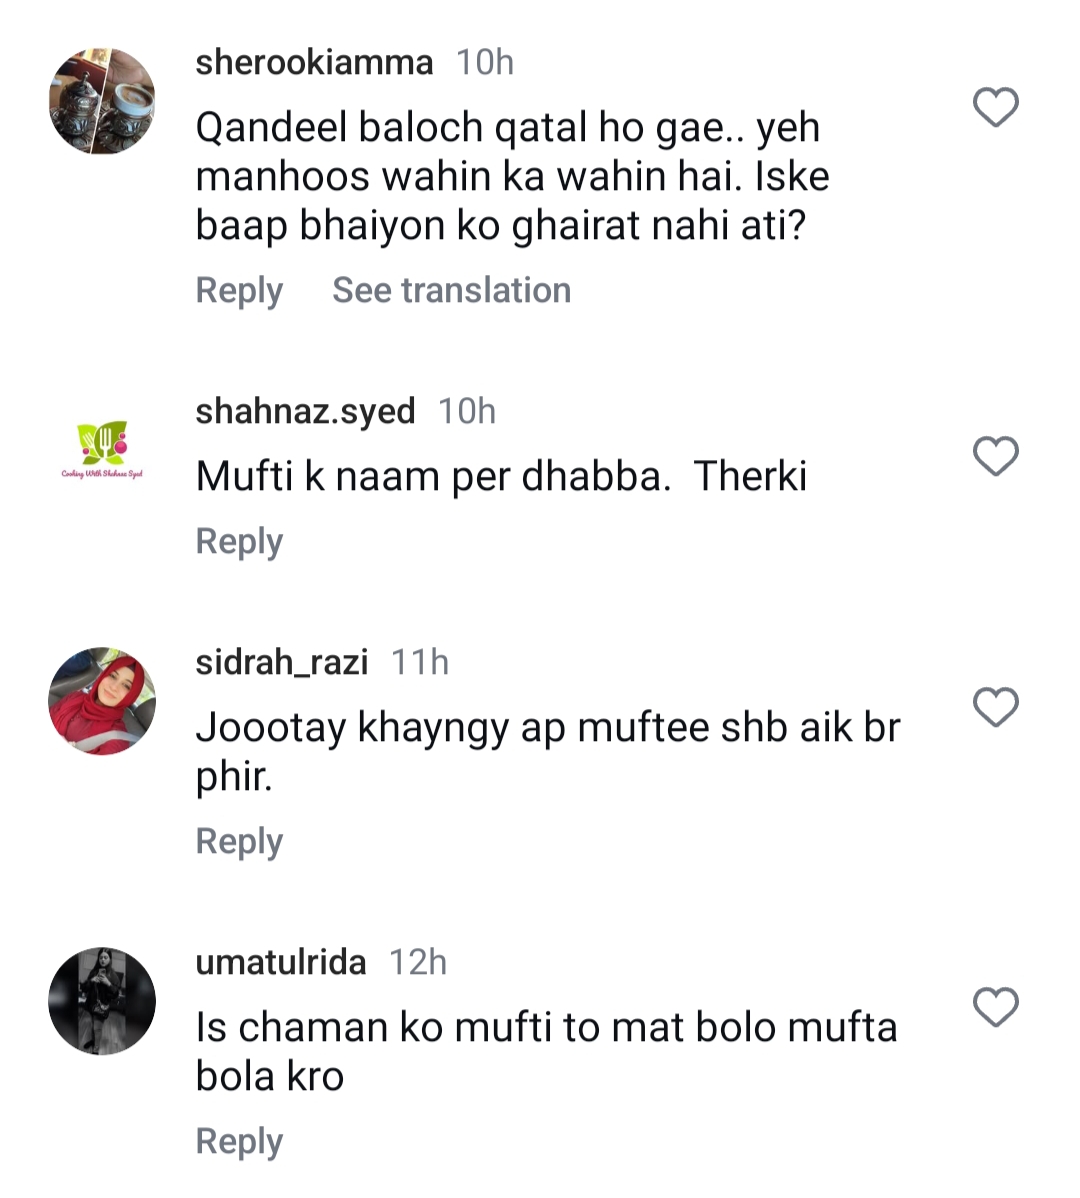
Task: Toggle the like heart on sidrah_razi's comment
Action: pos(995,707)
